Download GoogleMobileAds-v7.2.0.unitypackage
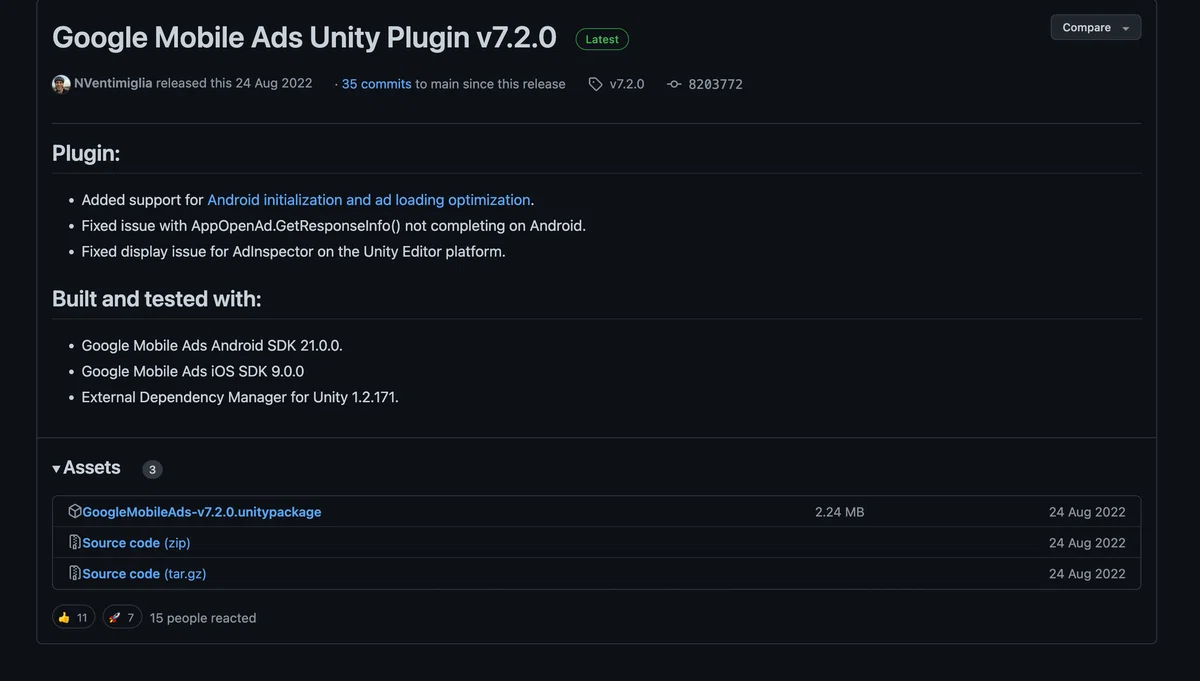 coord(202,512)
